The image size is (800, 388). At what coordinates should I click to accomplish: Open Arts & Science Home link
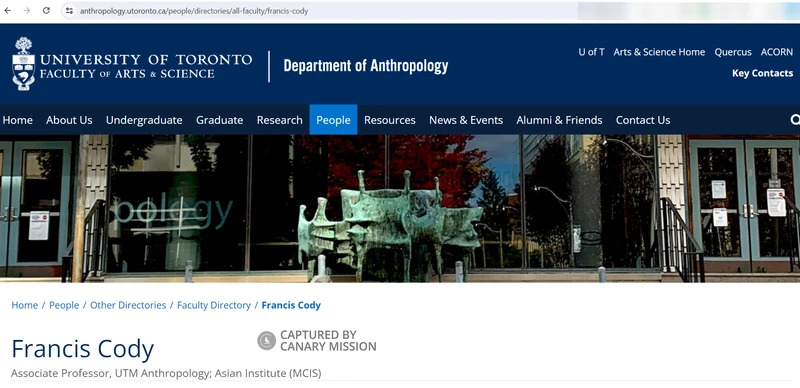pos(659,52)
